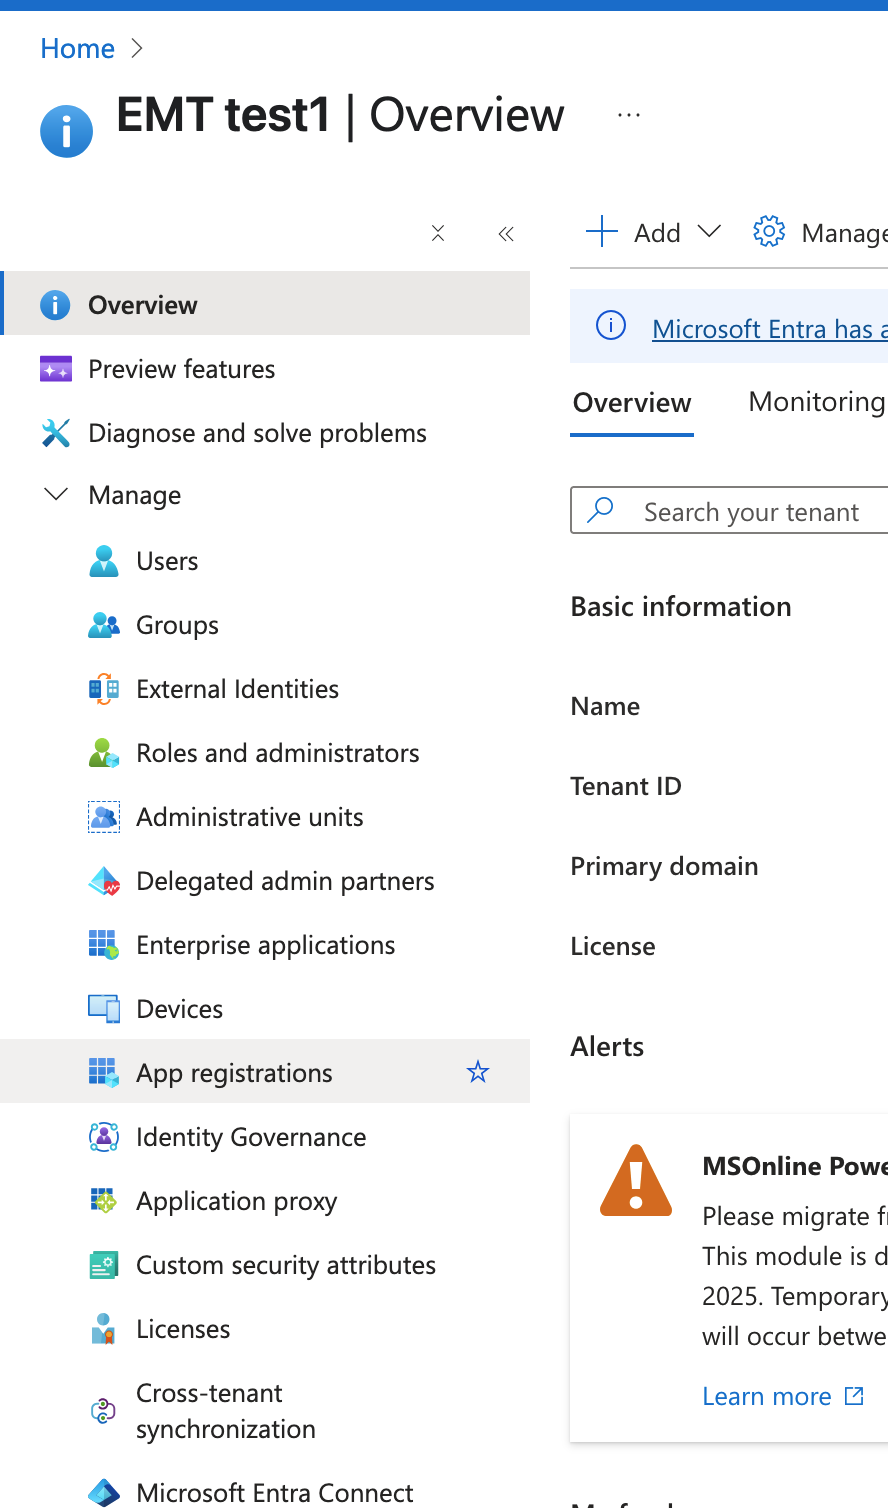Open App registrations
This screenshot has width=888, height=1508.
tap(265, 1071)
